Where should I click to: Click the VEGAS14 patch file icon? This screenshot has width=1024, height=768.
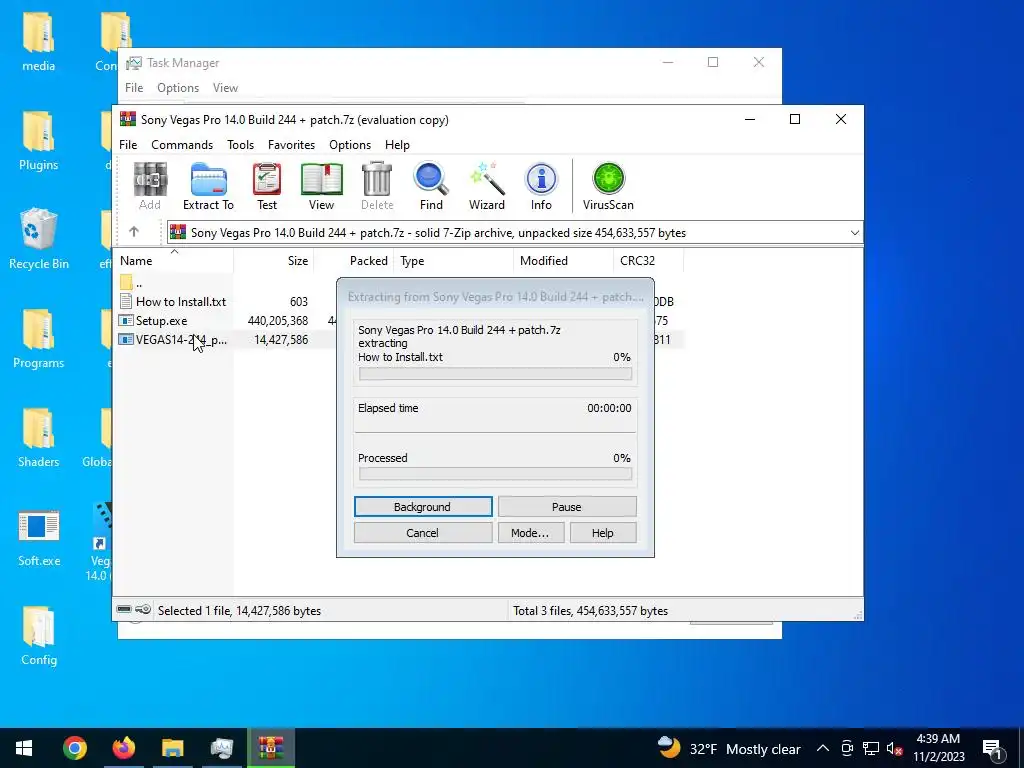[x=126, y=340]
